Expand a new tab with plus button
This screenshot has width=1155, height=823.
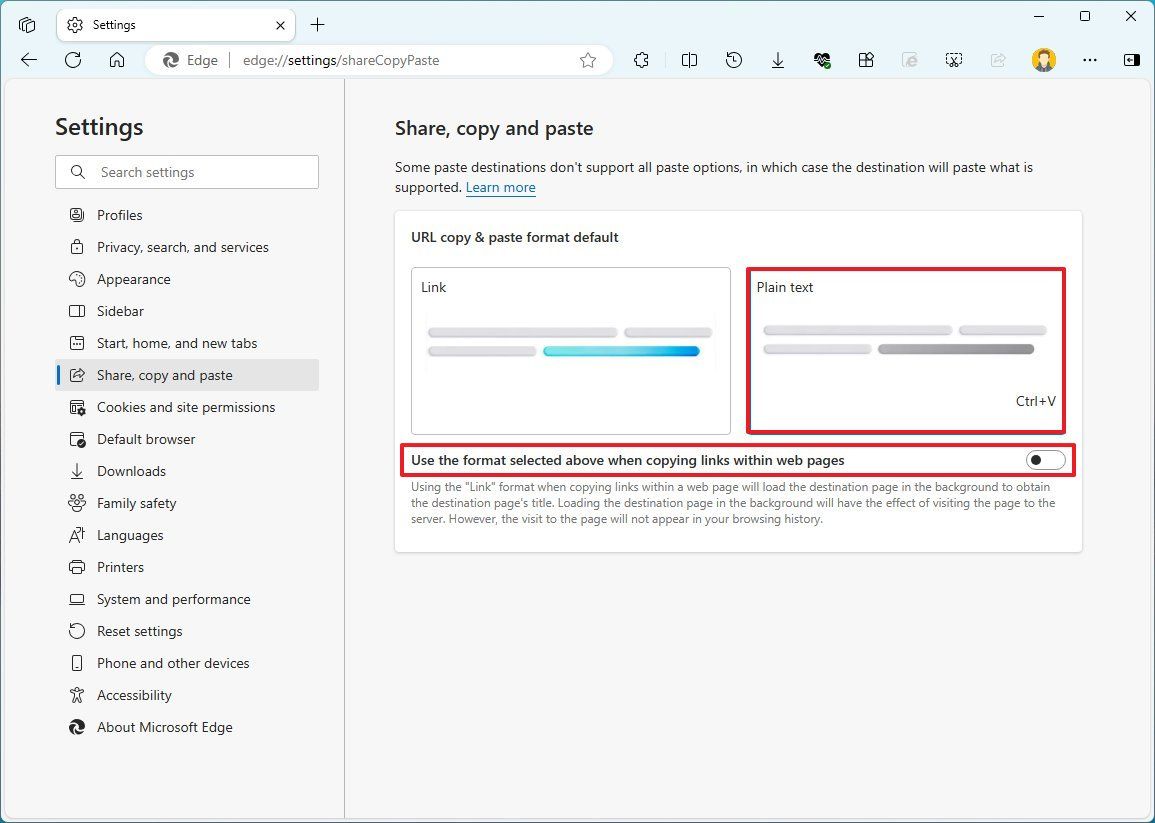tap(317, 24)
